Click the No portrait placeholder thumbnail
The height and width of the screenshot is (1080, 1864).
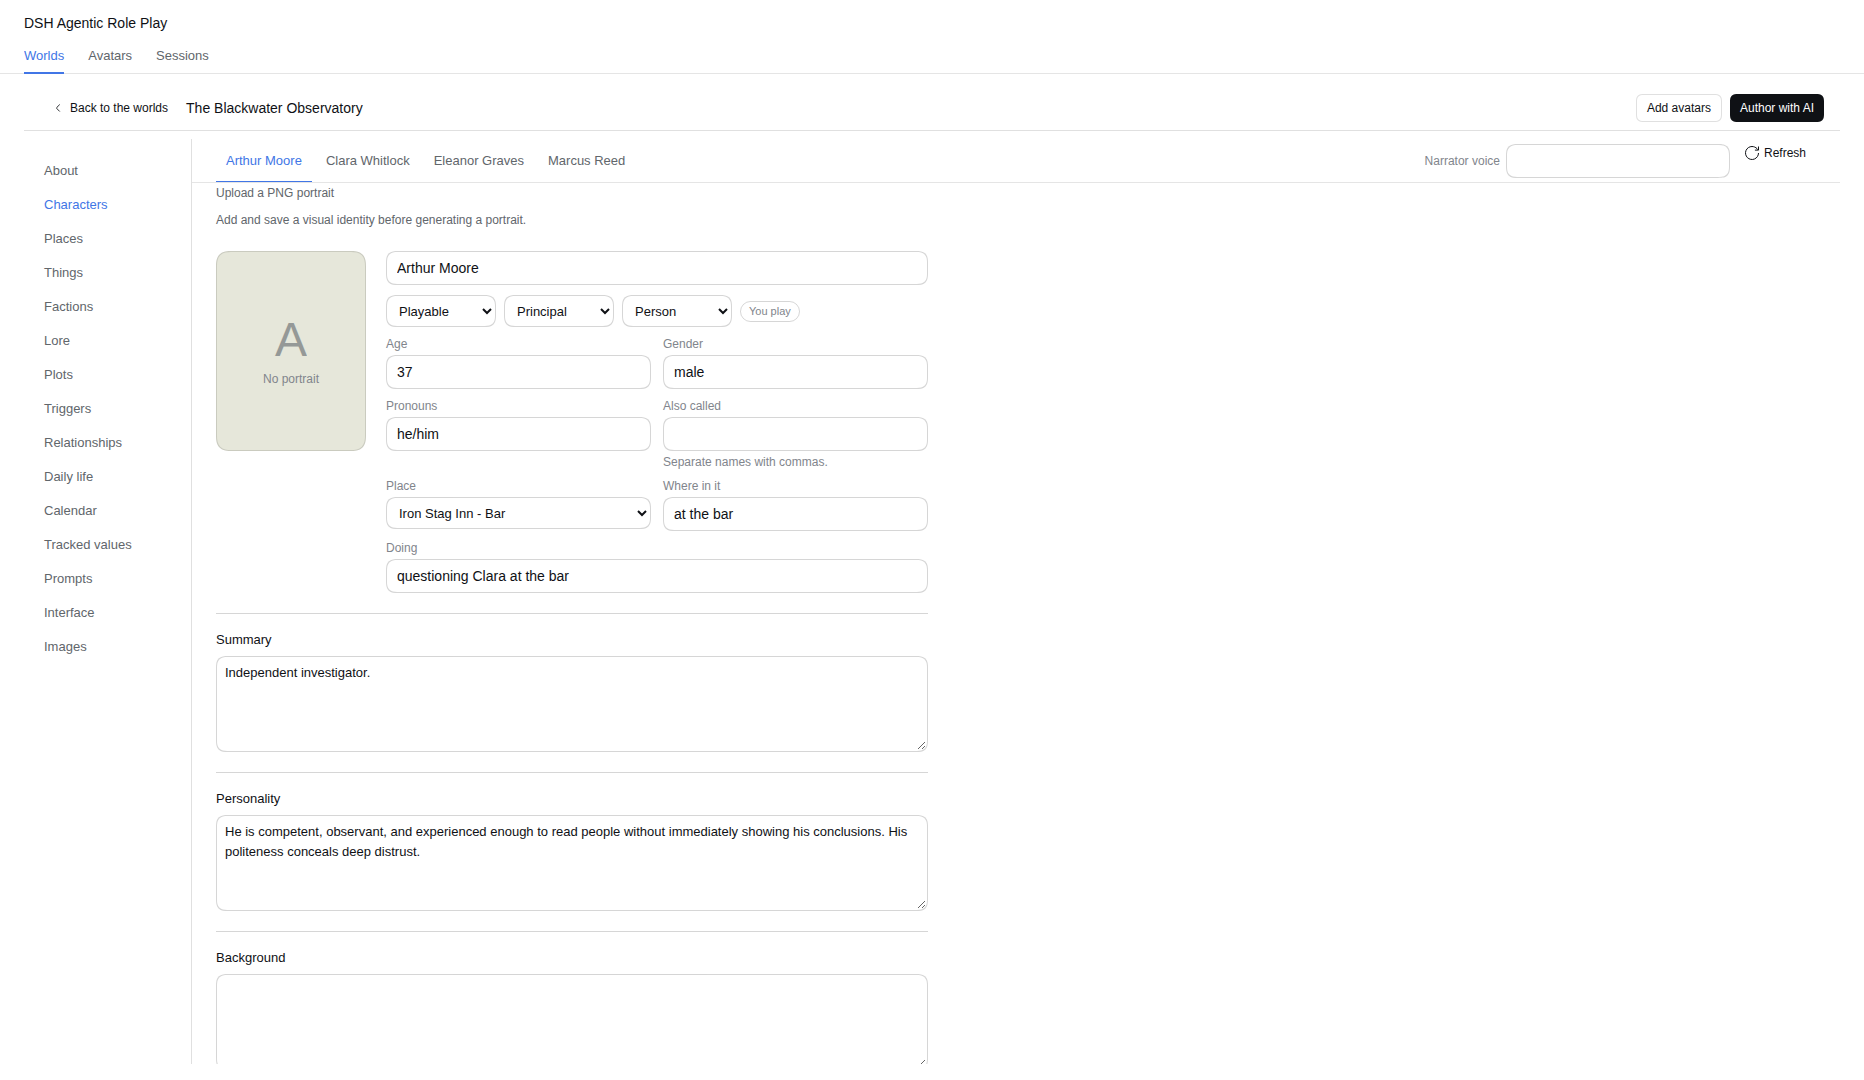(291, 351)
